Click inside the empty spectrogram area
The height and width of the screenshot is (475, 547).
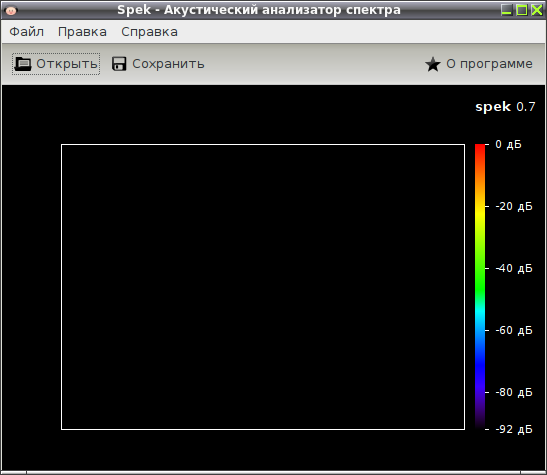263,287
